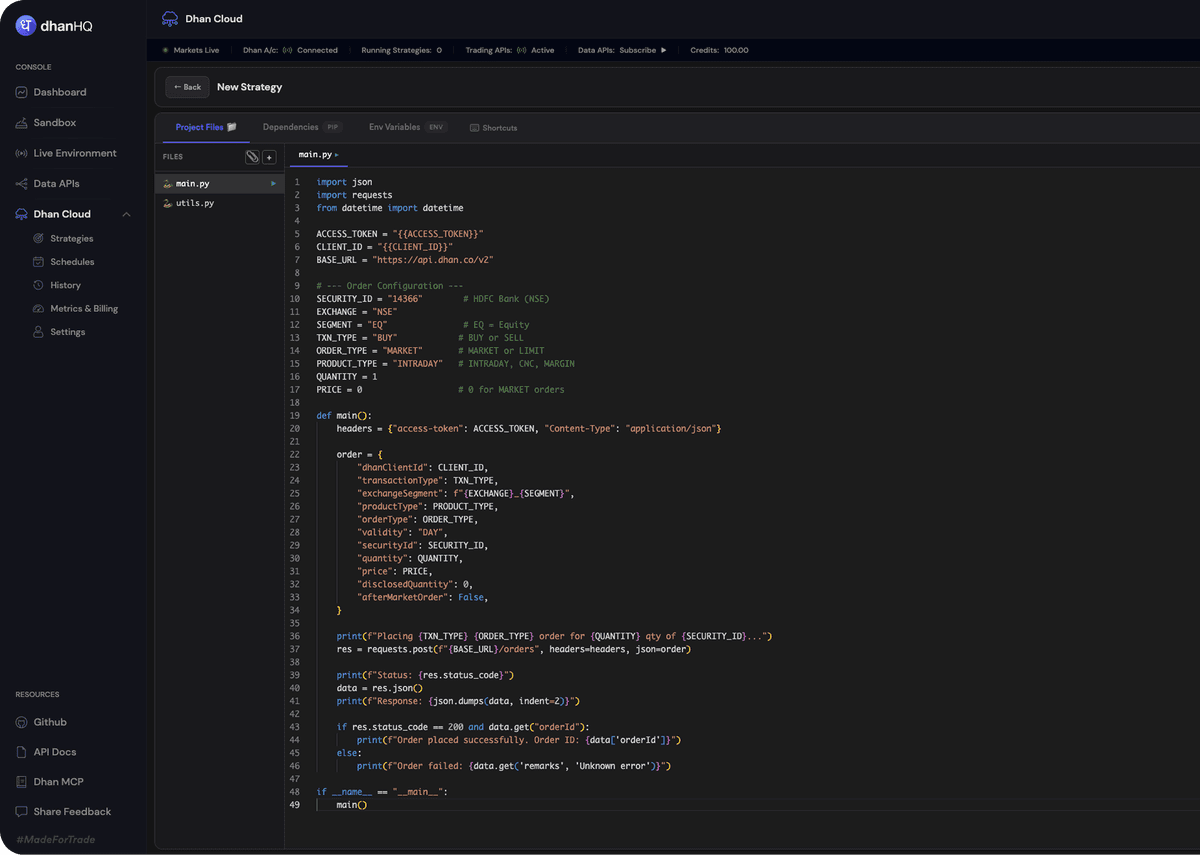Image resolution: width=1200 pixels, height=855 pixels.
Task: Click the ENV badge beside Env Variables
Action: pos(436,127)
